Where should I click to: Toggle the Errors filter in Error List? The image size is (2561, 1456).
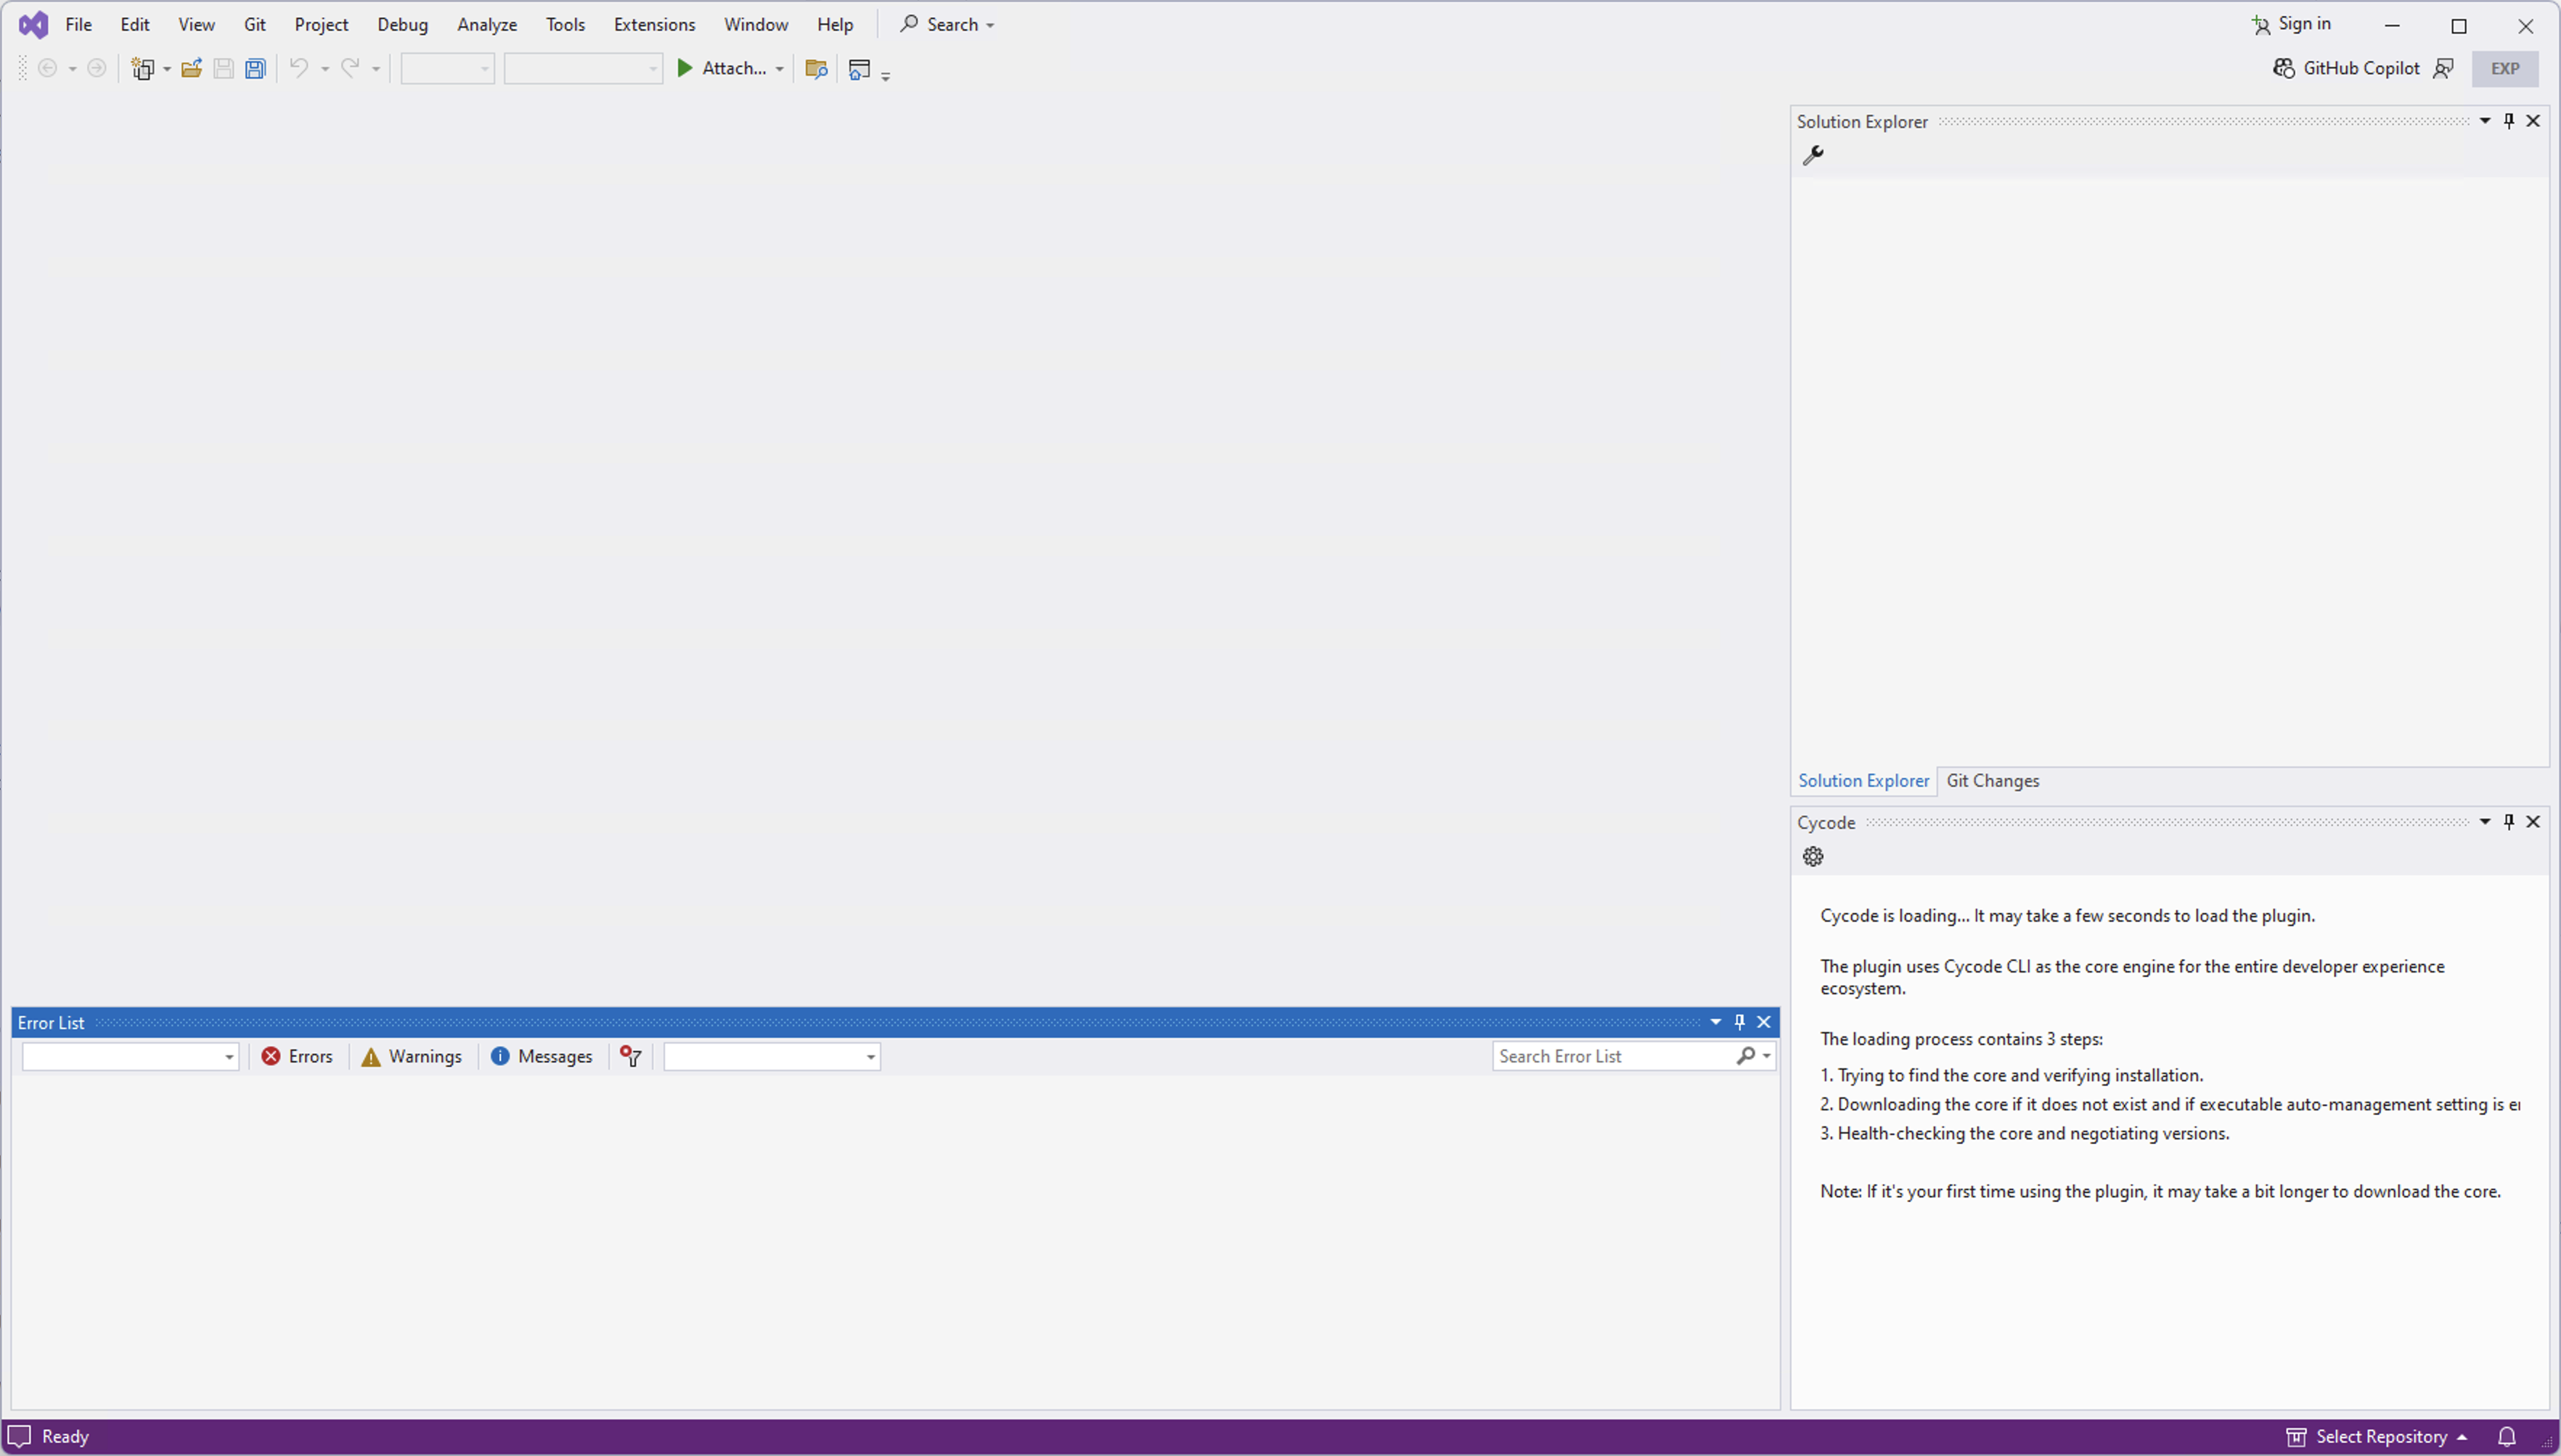point(297,1057)
